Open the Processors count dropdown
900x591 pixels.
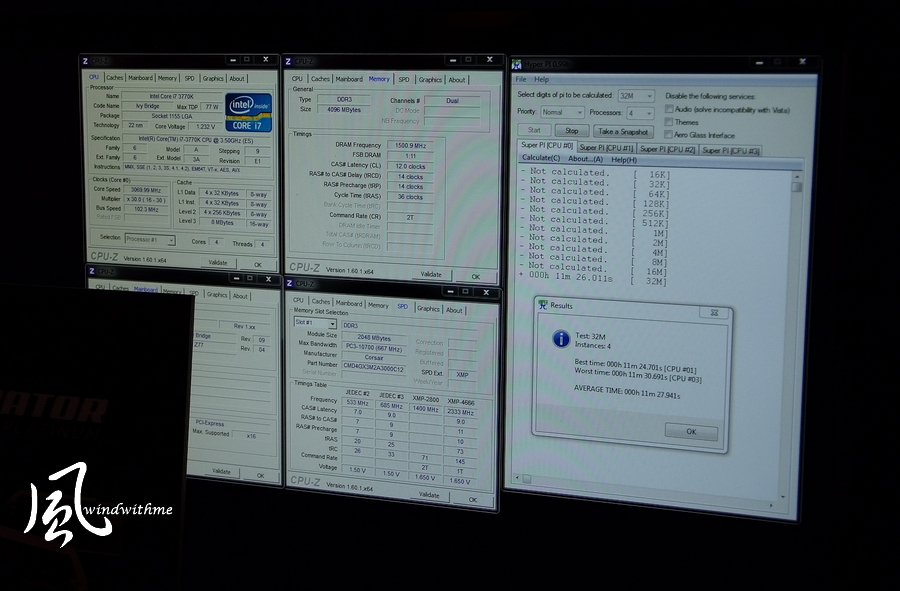[x=640, y=113]
